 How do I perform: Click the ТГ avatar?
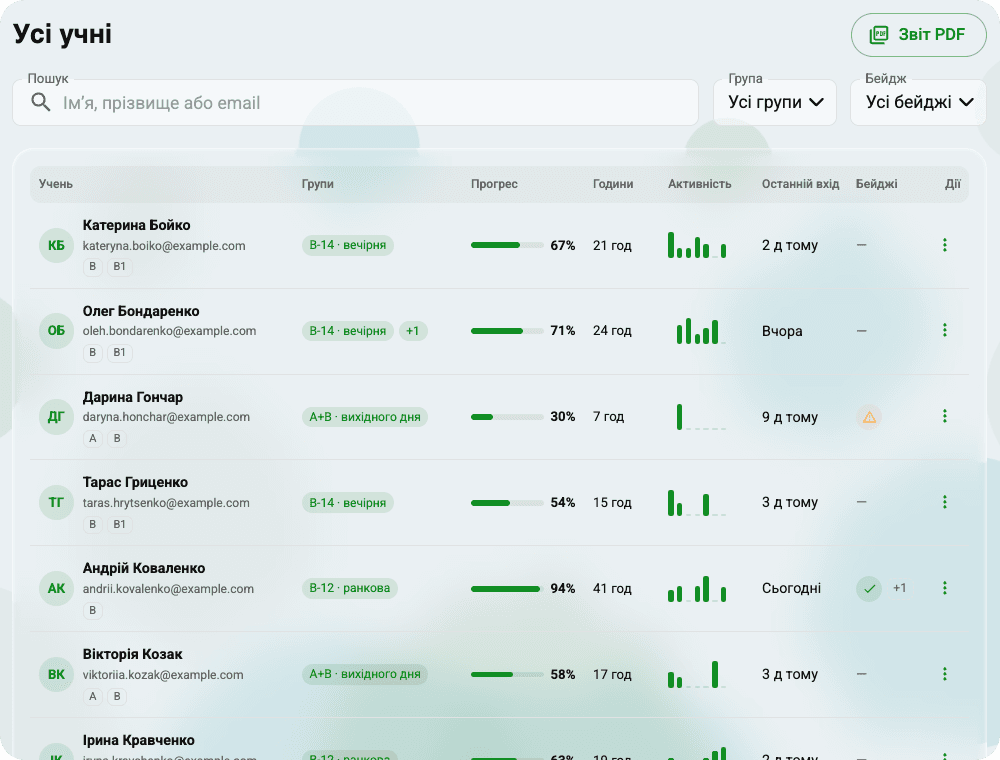(x=56, y=502)
